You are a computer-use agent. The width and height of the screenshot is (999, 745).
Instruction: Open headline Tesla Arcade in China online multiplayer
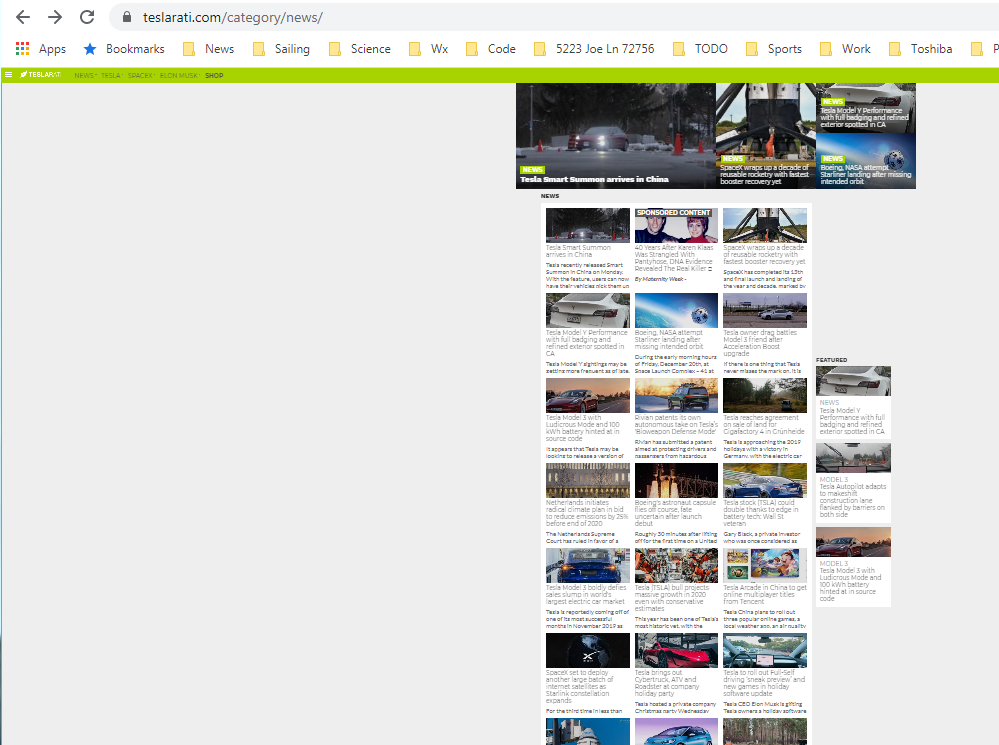click(x=765, y=595)
